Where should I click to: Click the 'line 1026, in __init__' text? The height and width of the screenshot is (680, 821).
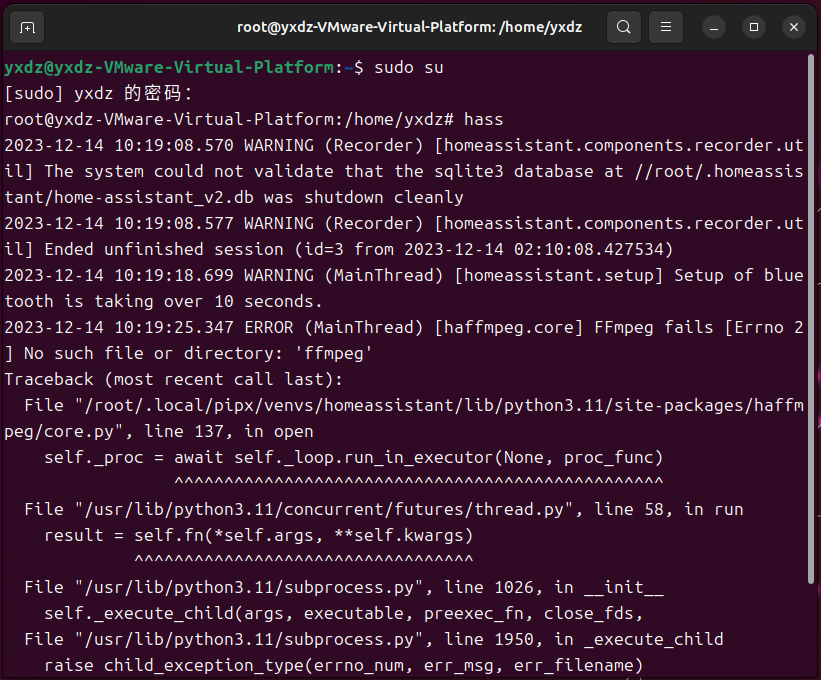(x=554, y=587)
